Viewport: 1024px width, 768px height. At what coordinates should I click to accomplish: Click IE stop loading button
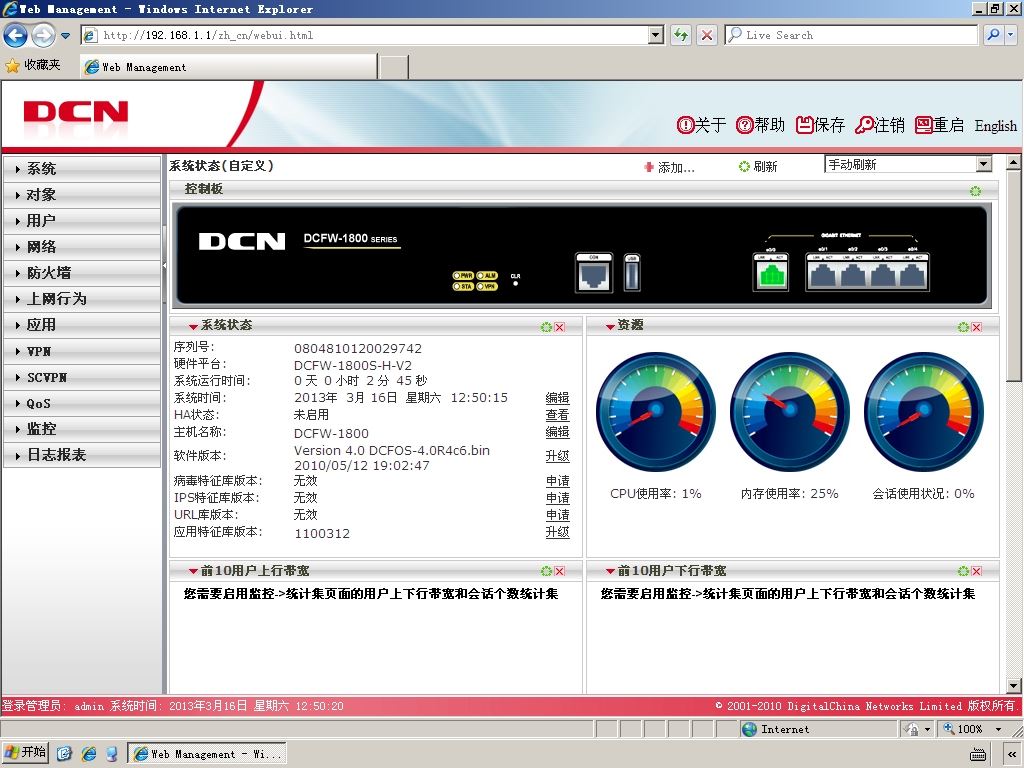coord(707,35)
